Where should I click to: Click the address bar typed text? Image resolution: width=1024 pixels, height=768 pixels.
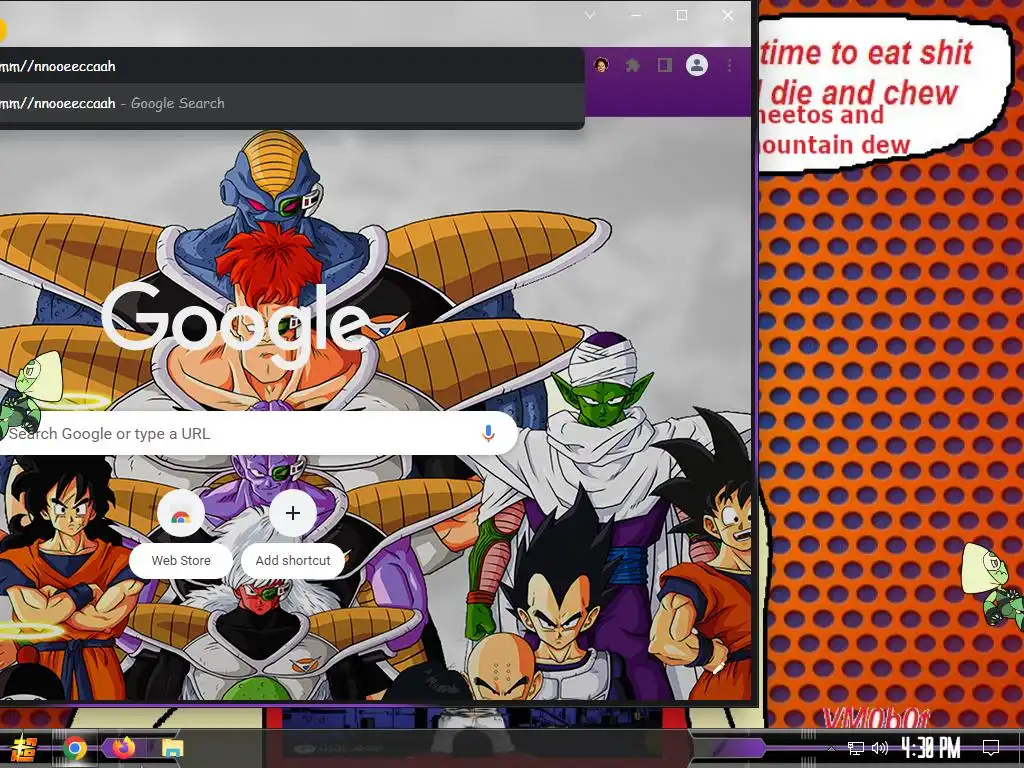[57, 66]
